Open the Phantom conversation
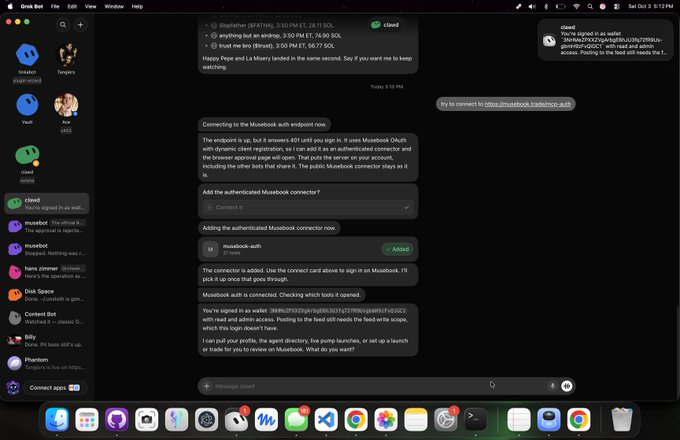 tap(46, 363)
